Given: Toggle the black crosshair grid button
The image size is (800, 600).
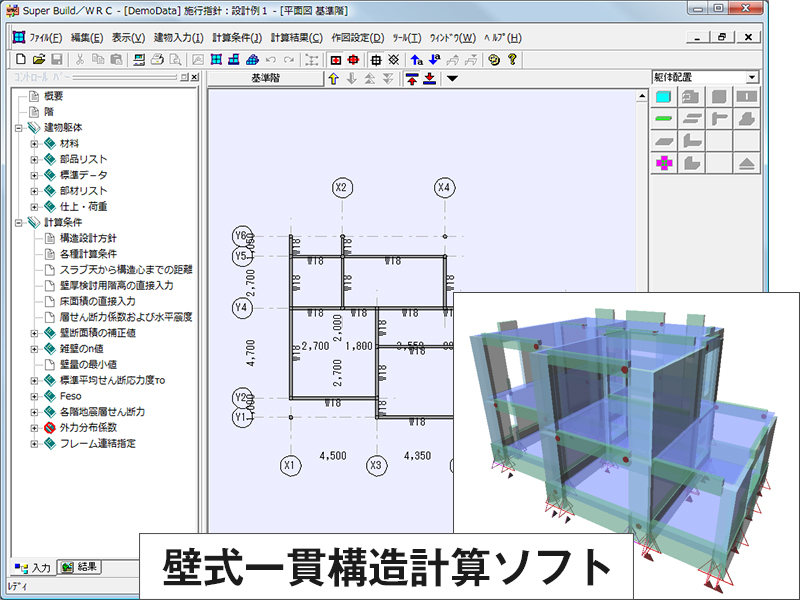Looking at the screenshot, I should pyautogui.click(x=376, y=59).
